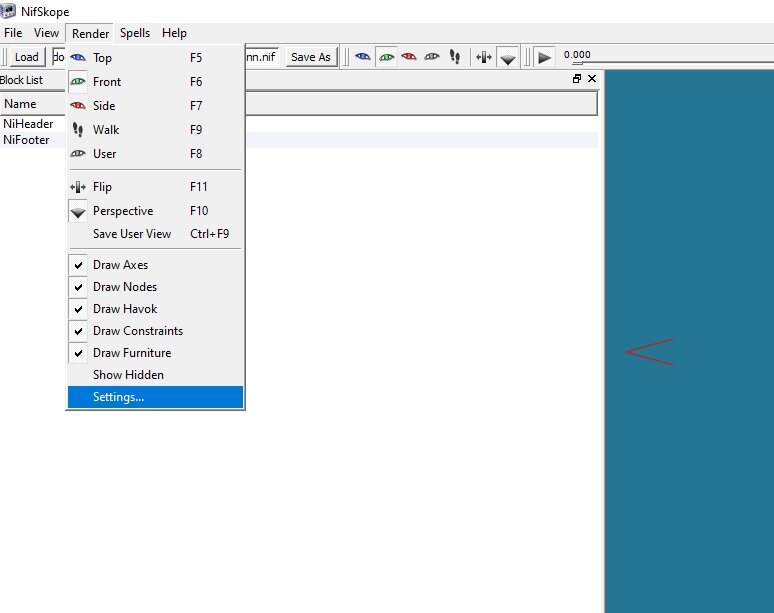Start animation with the play button
Screen dimensions: 774x613
[544, 57]
